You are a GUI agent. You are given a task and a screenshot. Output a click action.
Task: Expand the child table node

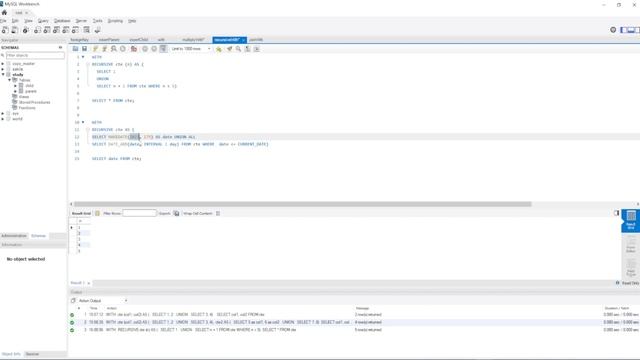tap(16, 86)
